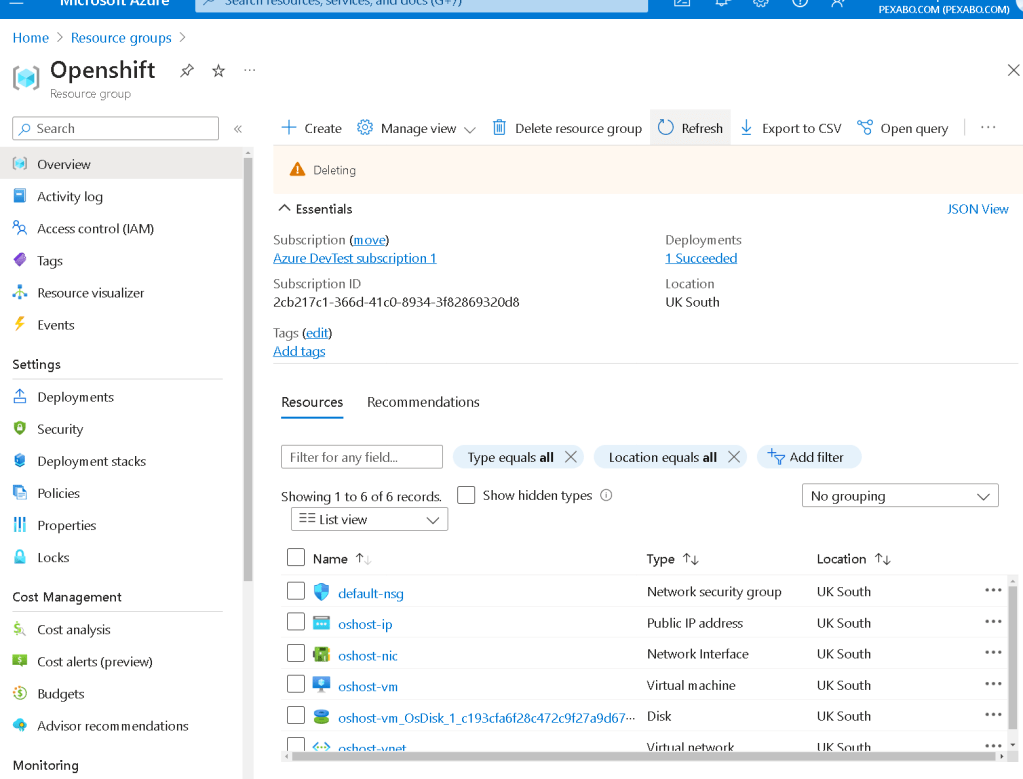The height and width of the screenshot is (779, 1023).
Task: Click the Access control (IAM) icon
Action: pos(20,228)
